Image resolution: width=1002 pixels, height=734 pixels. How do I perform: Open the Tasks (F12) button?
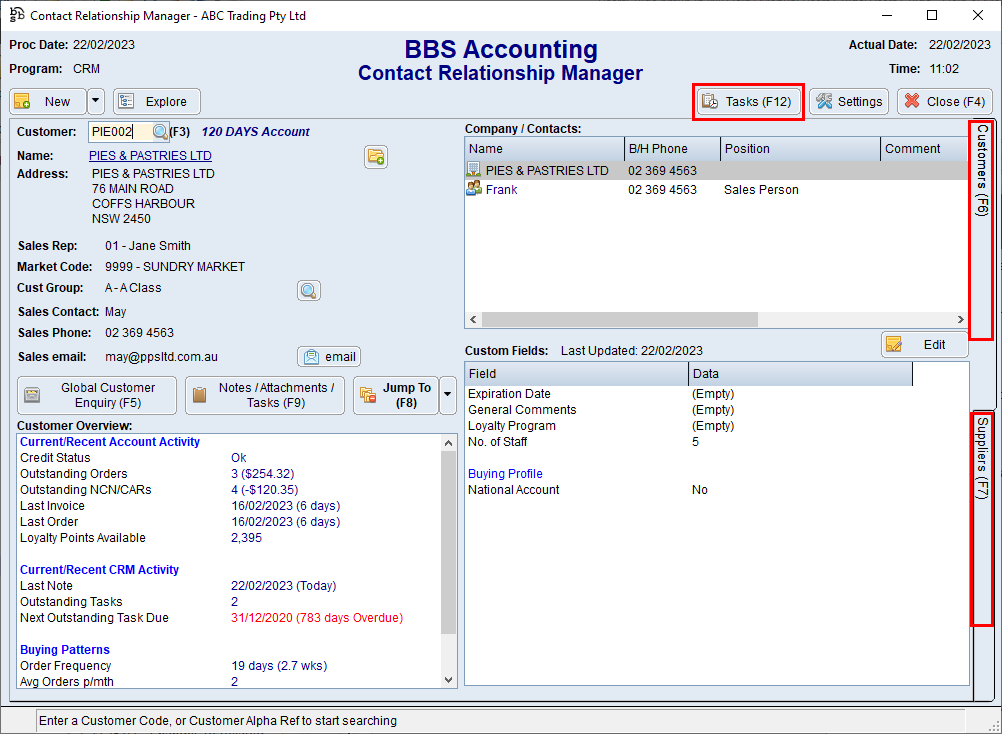click(748, 102)
